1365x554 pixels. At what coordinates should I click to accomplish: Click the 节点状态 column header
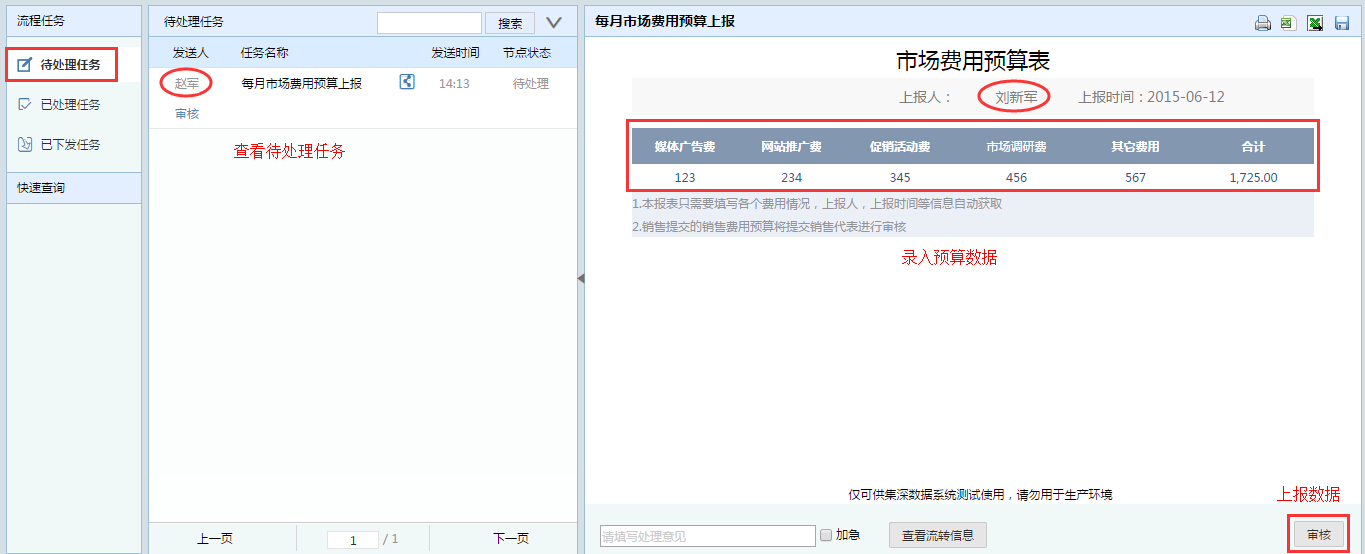(527, 52)
